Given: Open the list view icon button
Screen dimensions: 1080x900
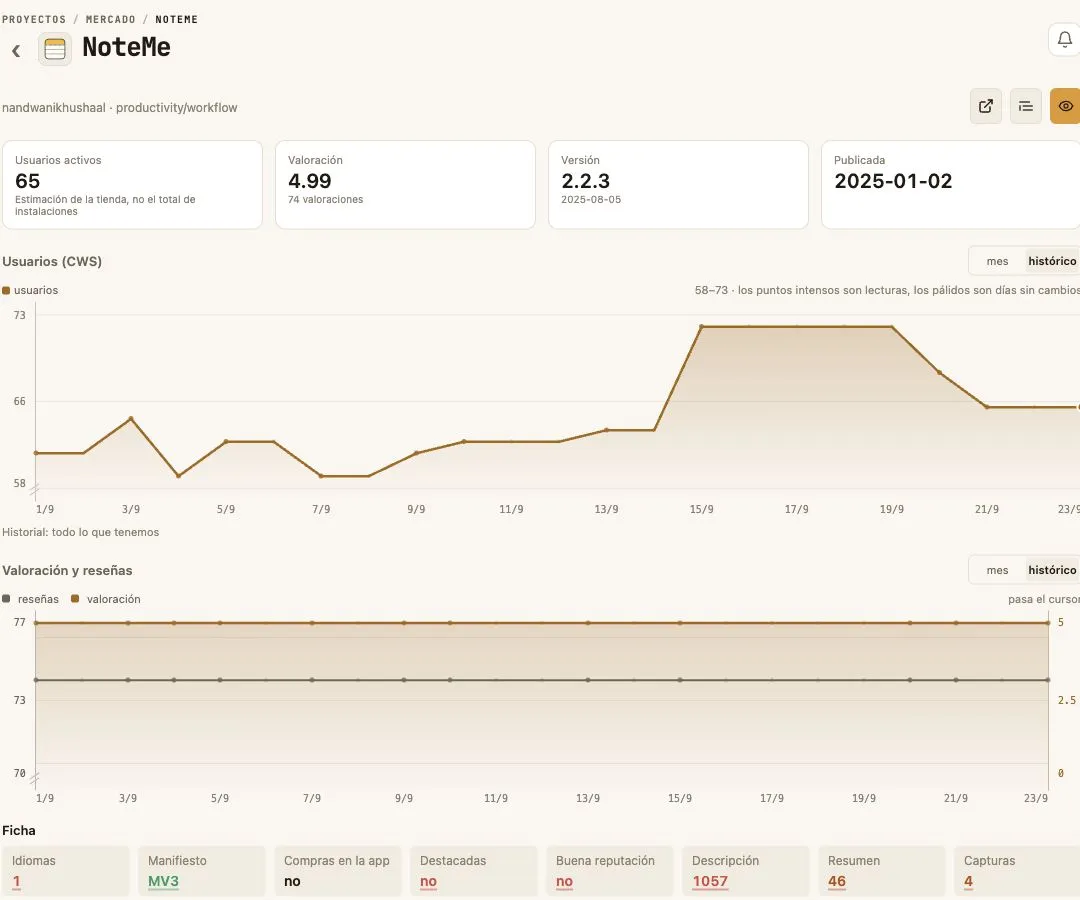Looking at the screenshot, I should point(1026,106).
